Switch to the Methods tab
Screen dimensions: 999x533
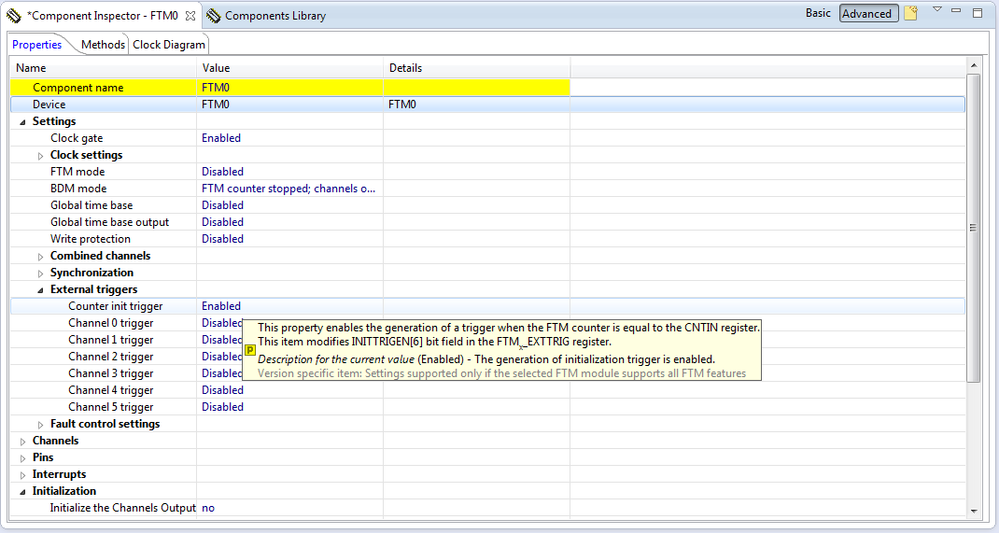click(103, 45)
